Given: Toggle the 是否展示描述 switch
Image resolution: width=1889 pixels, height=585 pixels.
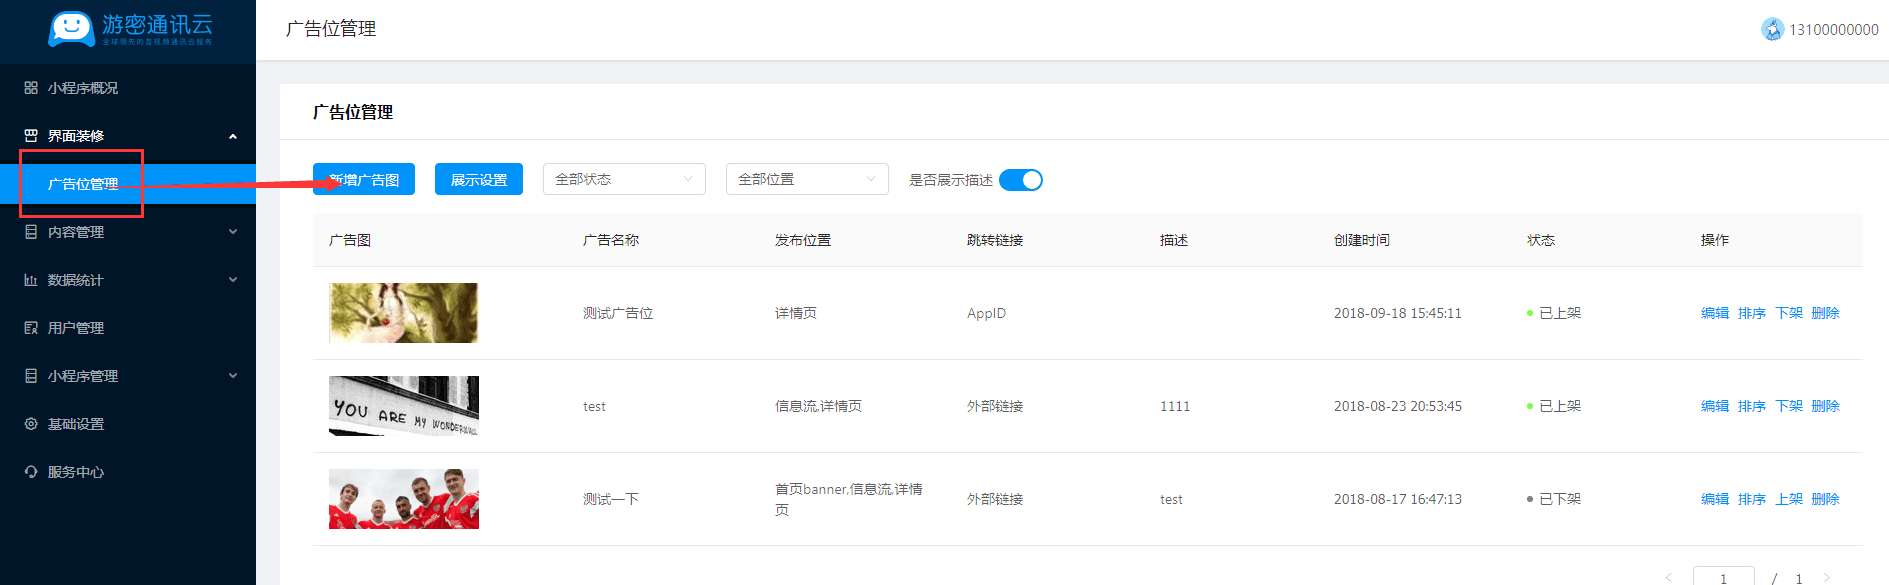Looking at the screenshot, I should click(1020, 180).
